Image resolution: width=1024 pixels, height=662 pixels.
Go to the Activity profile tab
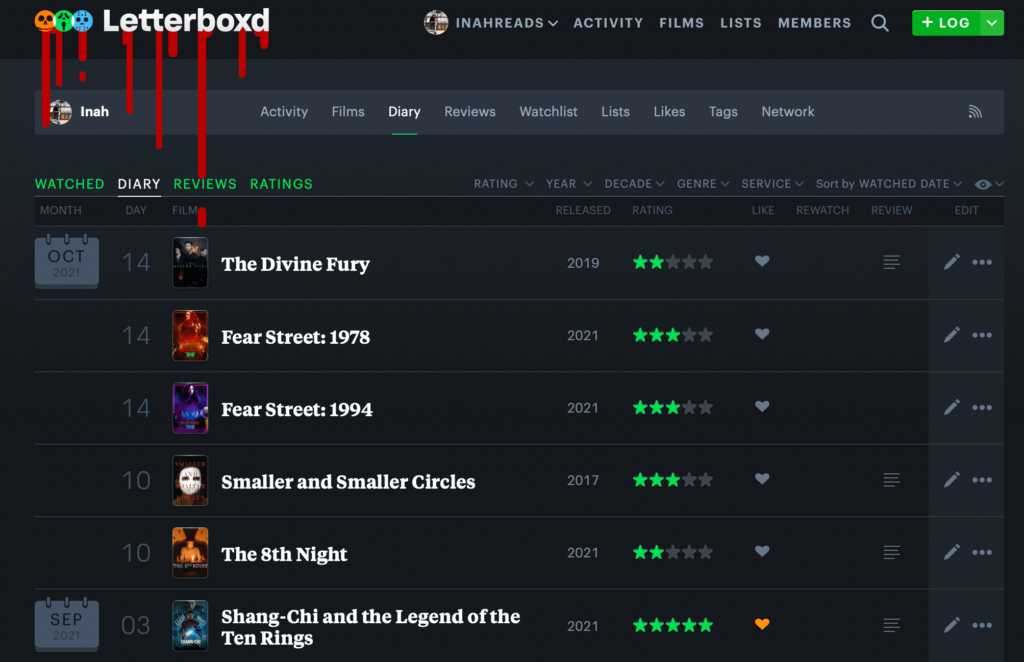pos(284,112)
